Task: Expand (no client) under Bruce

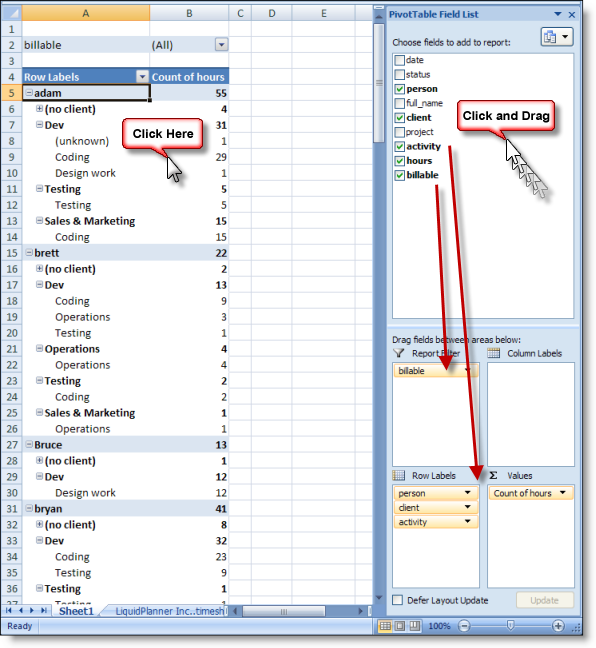Action: 39,460
